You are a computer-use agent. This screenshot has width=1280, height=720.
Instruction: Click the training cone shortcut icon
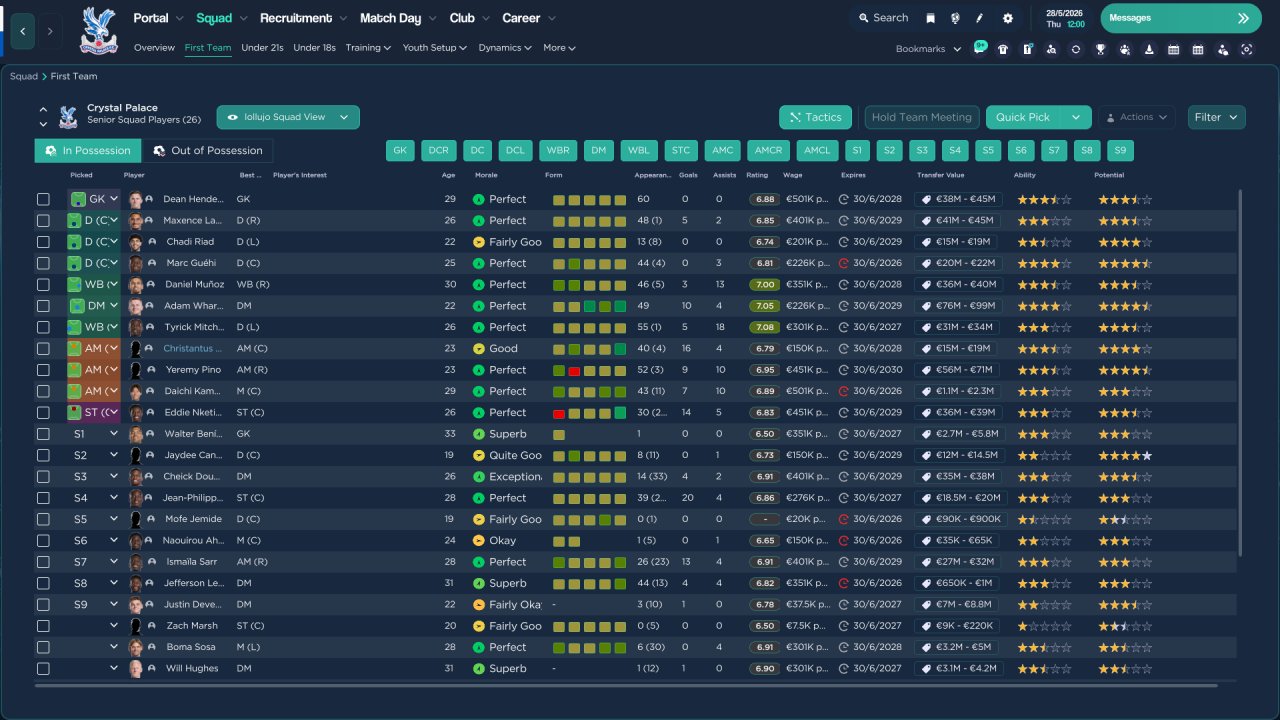(1149, 49)
